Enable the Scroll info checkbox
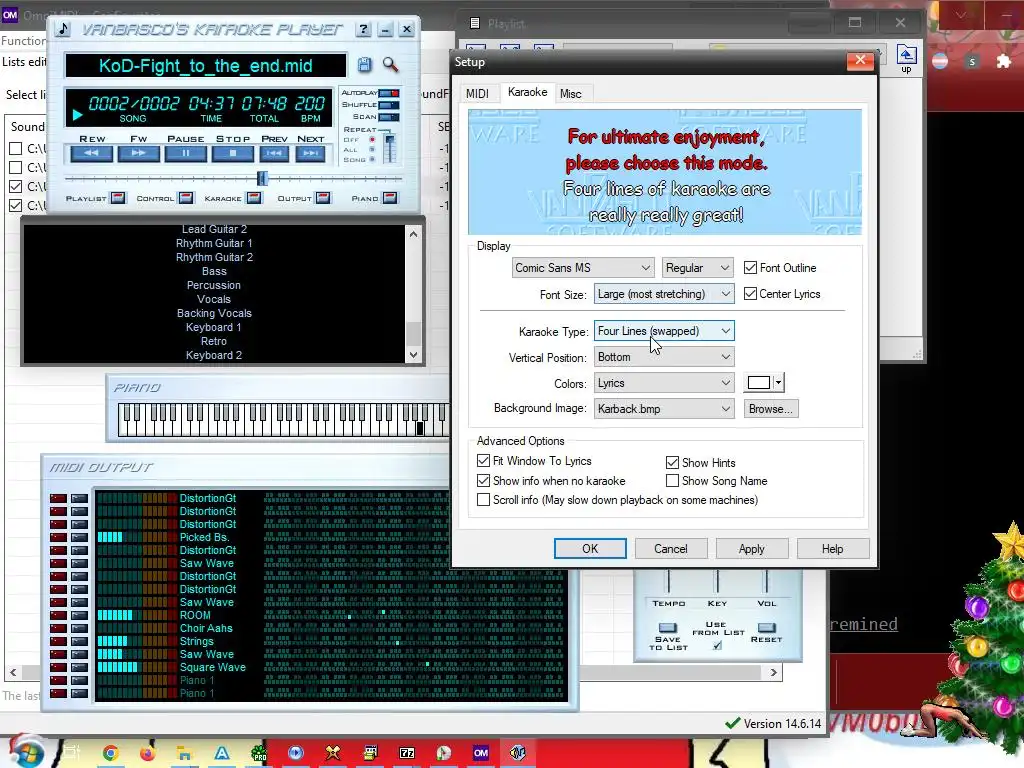The width and height of the screenshot is (1024, 768). tap(483, 500)
